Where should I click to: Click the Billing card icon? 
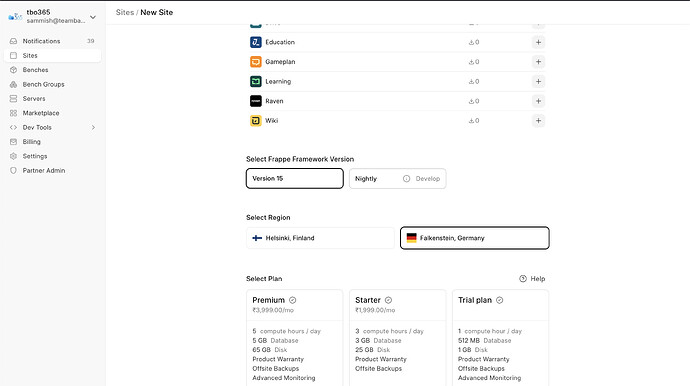[x=13, y=142]
